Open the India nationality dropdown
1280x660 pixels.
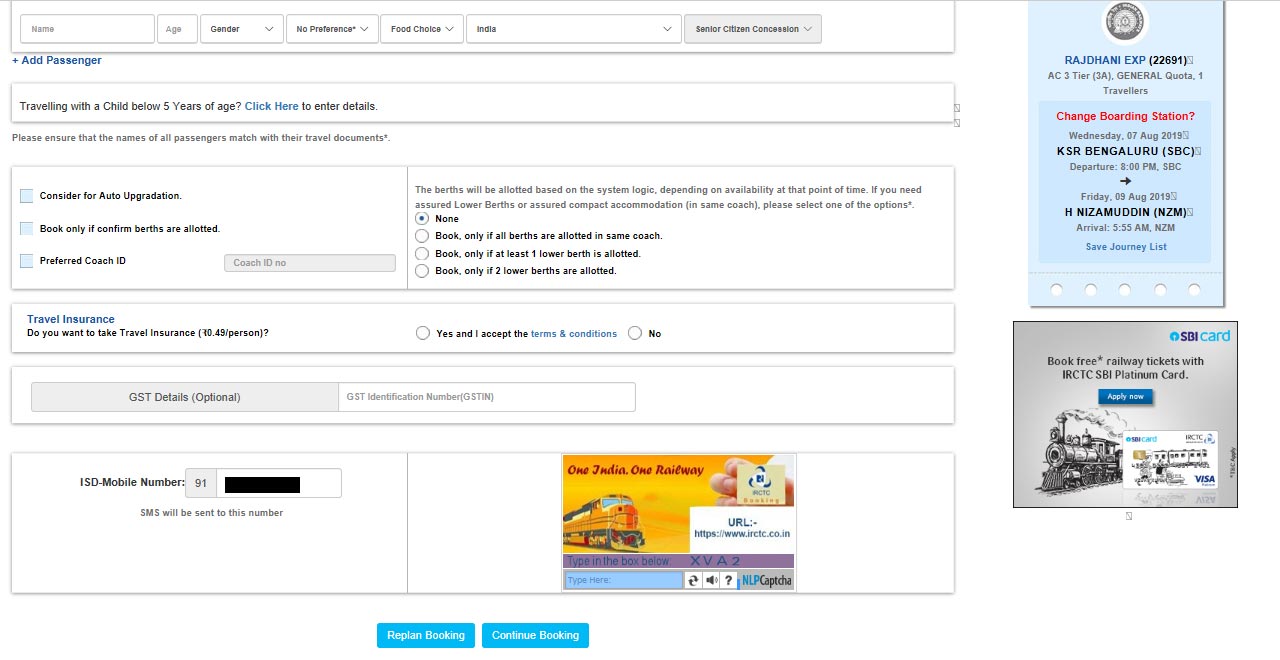[x=574, y=29]
